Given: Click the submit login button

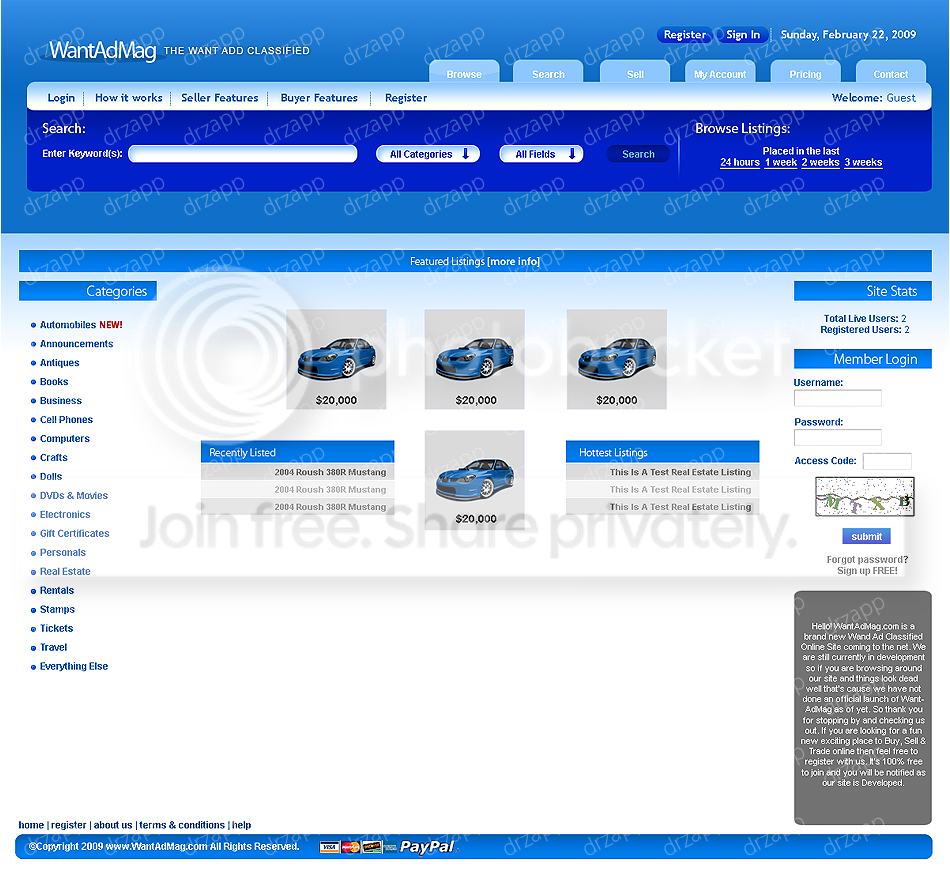Looking at the screenshot, I should click(866, 536).
